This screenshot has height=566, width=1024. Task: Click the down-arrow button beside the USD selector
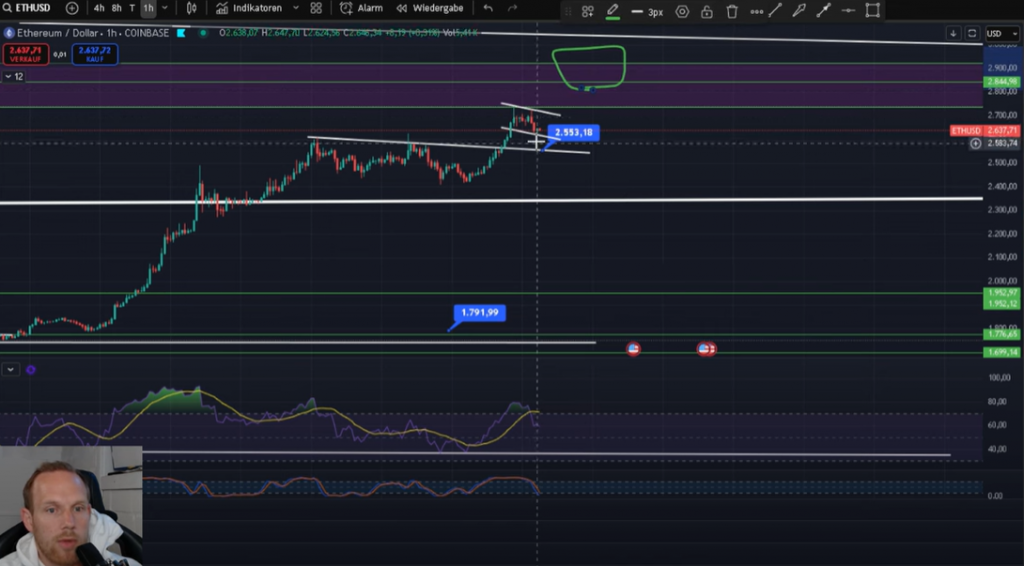coord(953,33)
